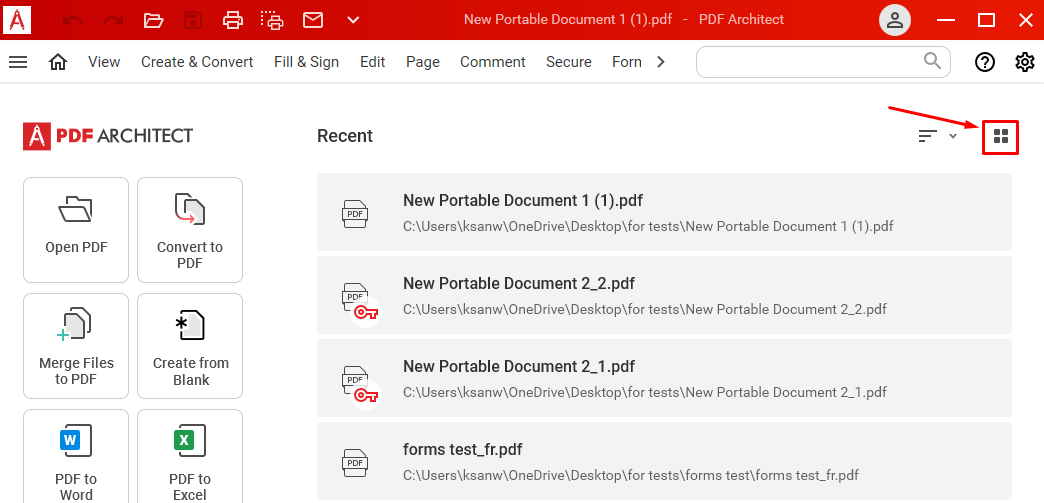Image resolution: width=1044 pixels, height=503 pixels.
Task: Open New Portable Document 1 (1).pdf
Action: click(664, 212)
